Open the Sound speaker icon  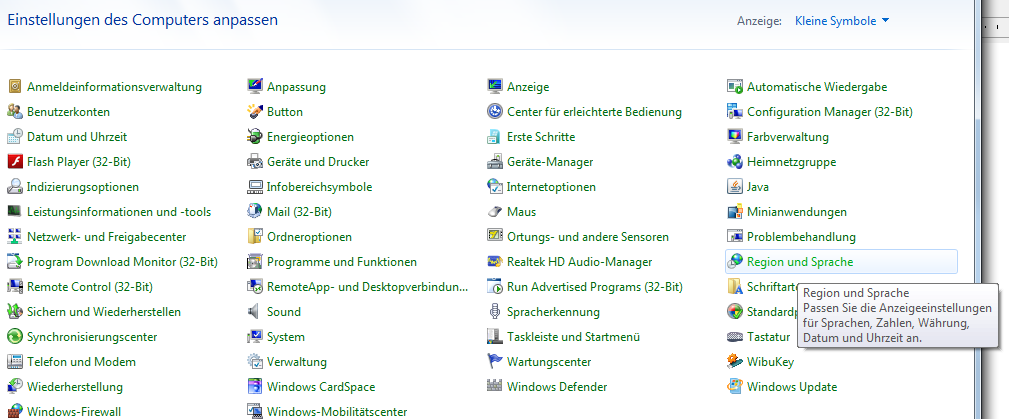(255, 312)
